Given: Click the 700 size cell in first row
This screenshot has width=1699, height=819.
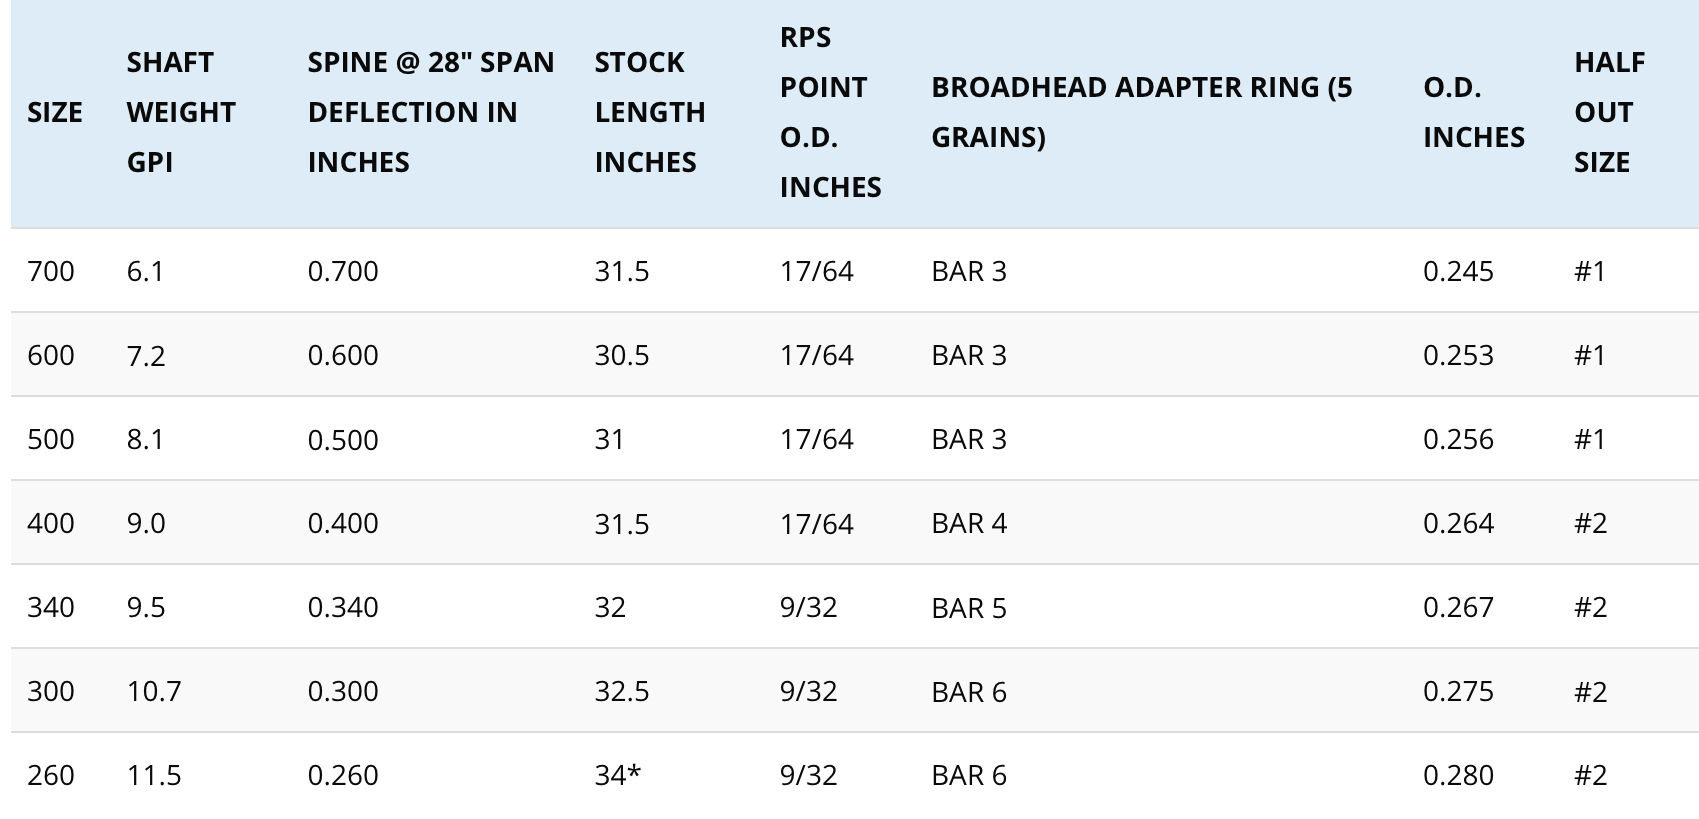Looking at the screenshot, I should point(51,271).
